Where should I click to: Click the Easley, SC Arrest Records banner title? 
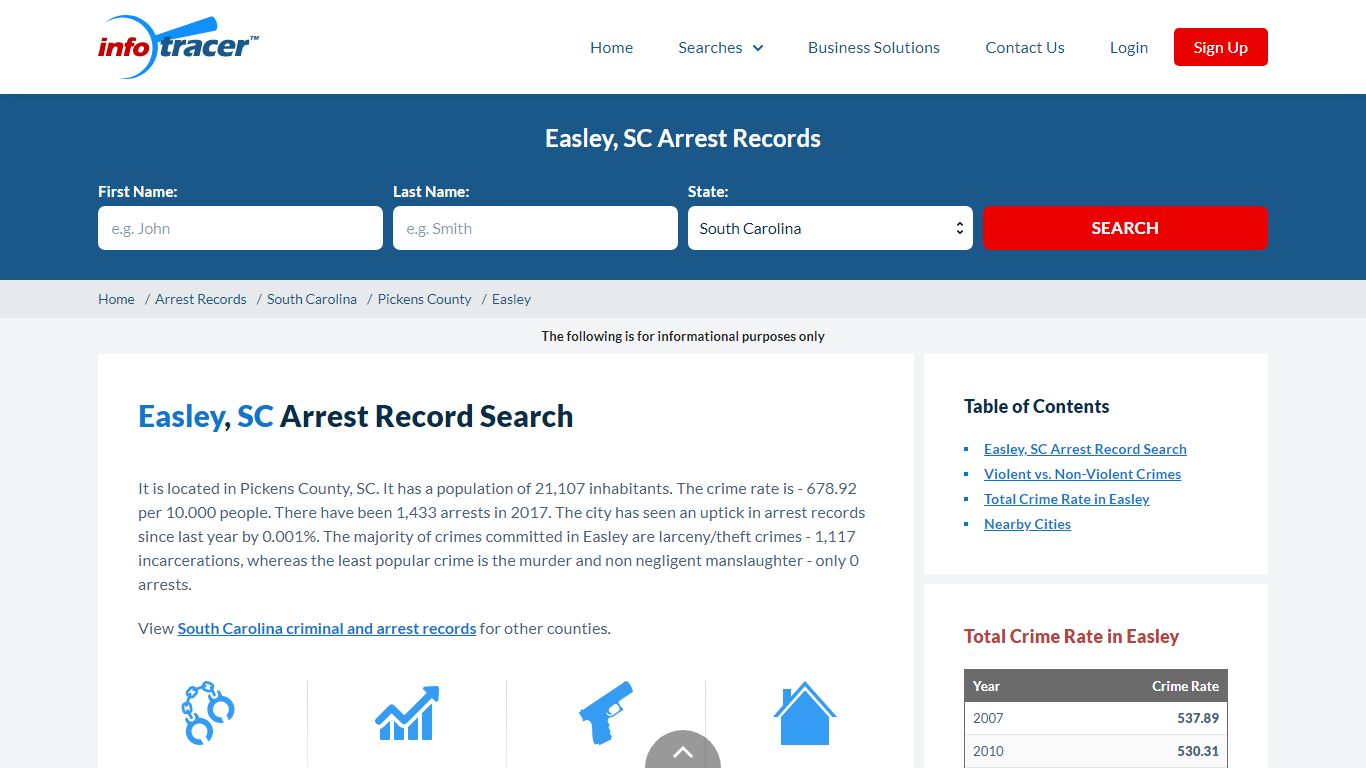[x=683, y=138]
